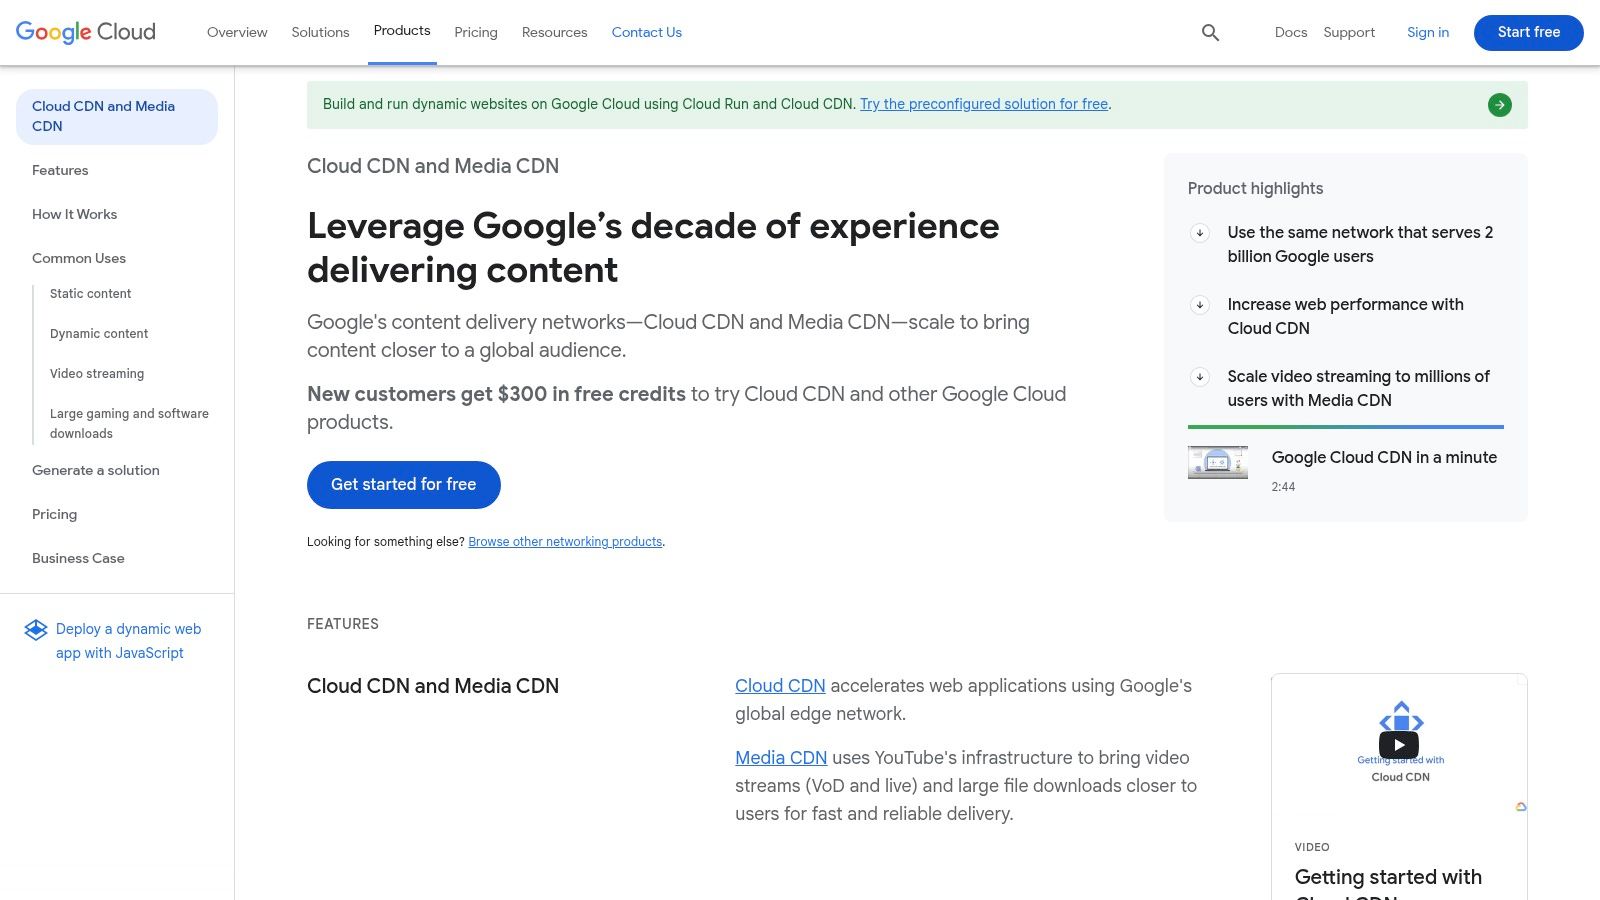Go to How It Works in sidebar
This screenshot has width=1600, height=900.
click(x=74, y=214)
